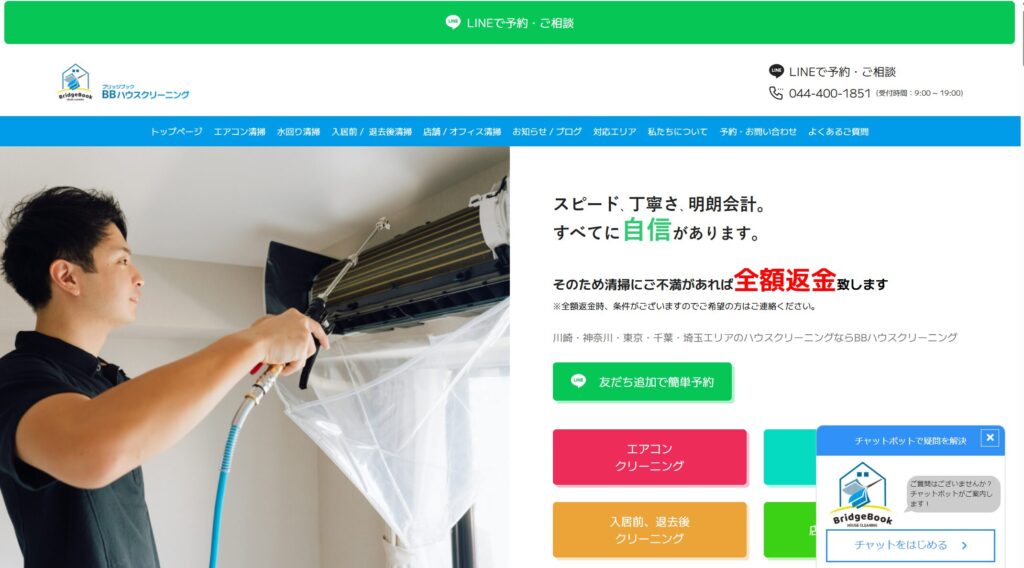Close the chatbot popup with X

tap(989, 437)
